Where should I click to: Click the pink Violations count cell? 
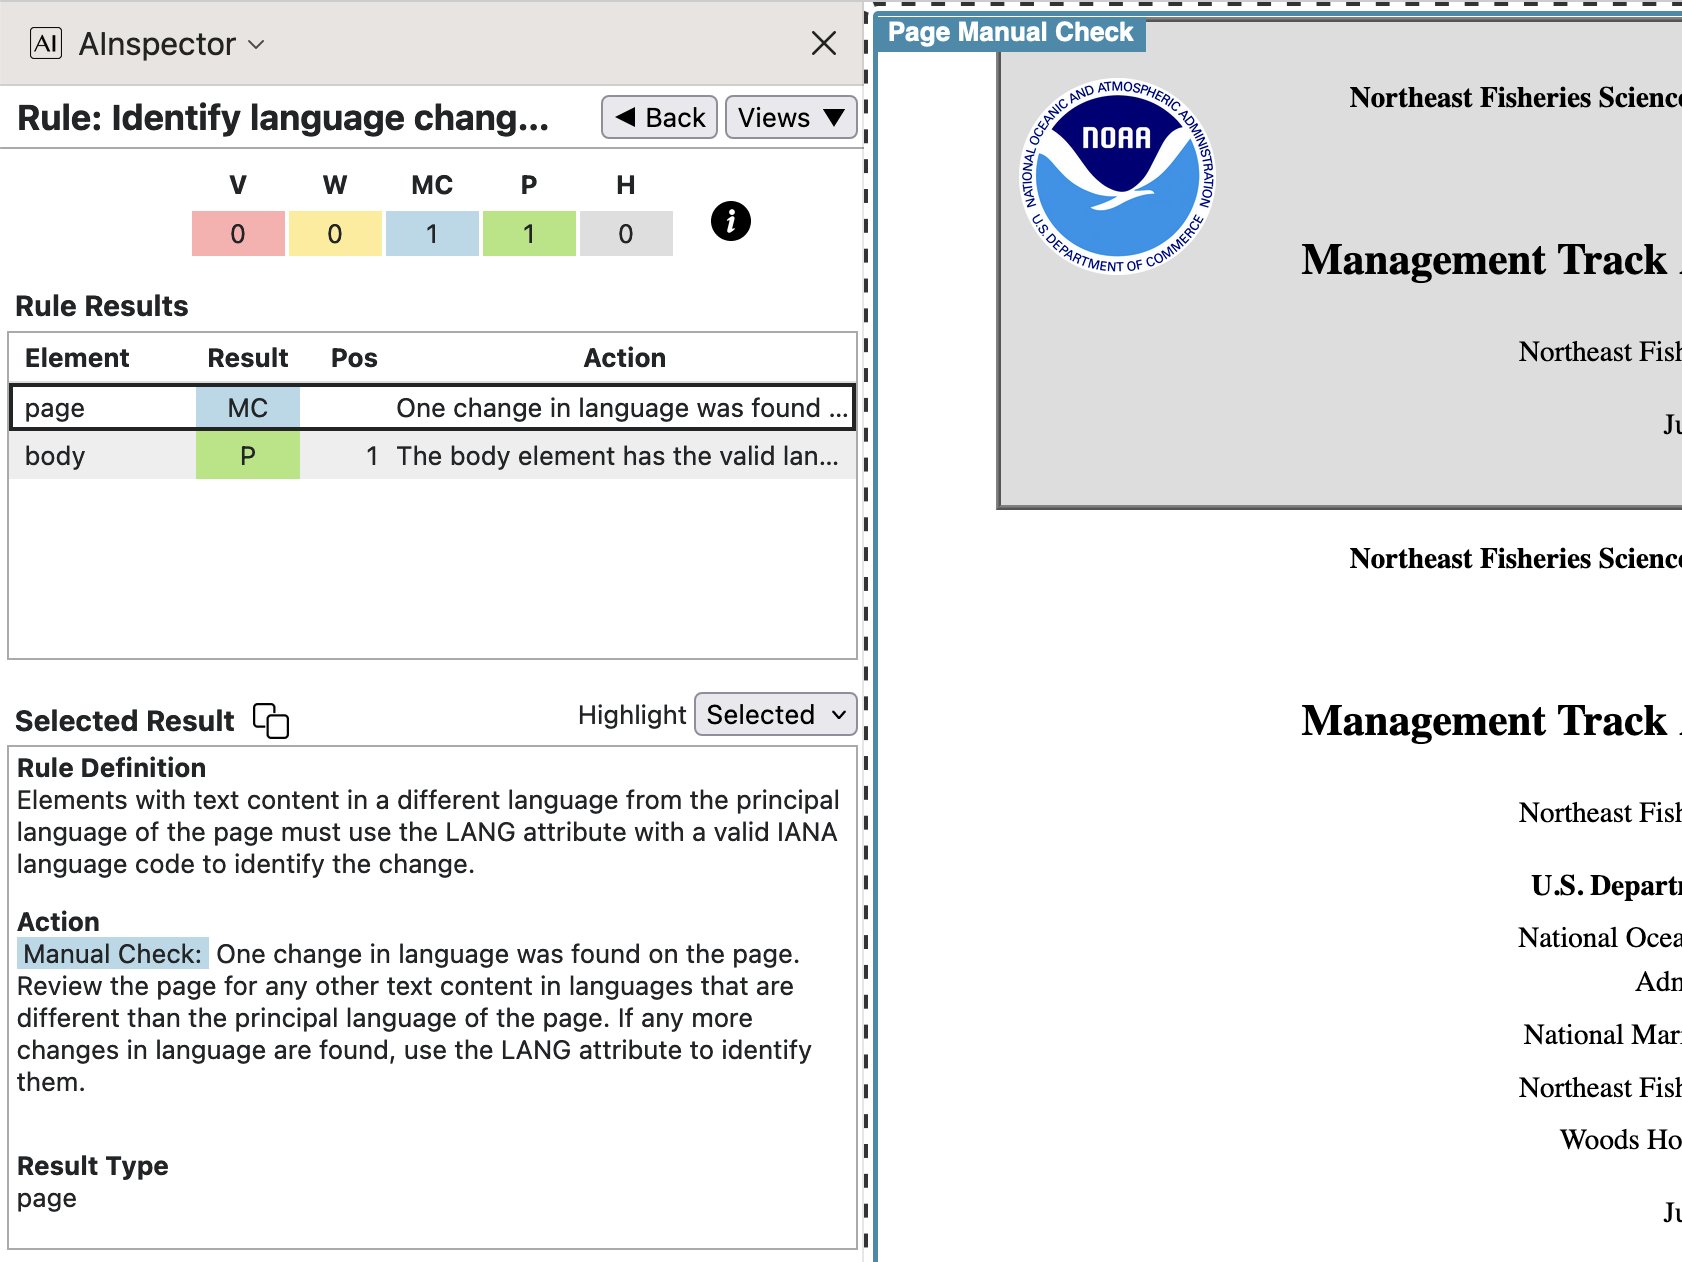pyautogui.click(x=238, y=234)
